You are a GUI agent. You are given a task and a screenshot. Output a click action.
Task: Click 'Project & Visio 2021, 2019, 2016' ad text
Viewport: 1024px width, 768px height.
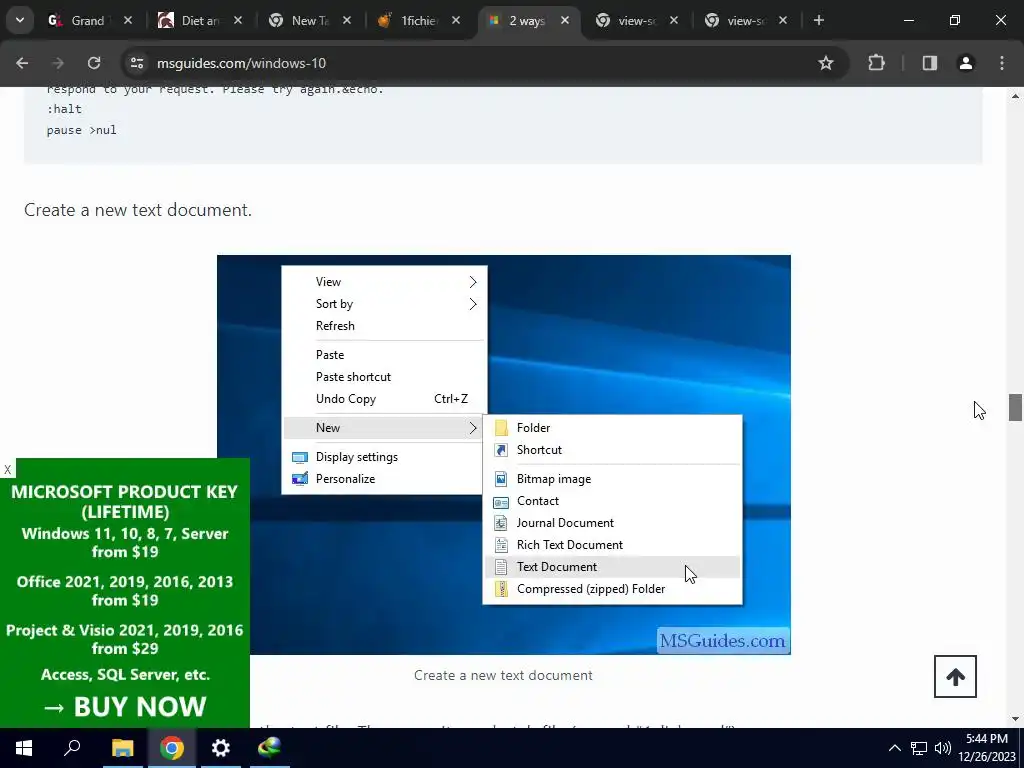coord(125,630)
